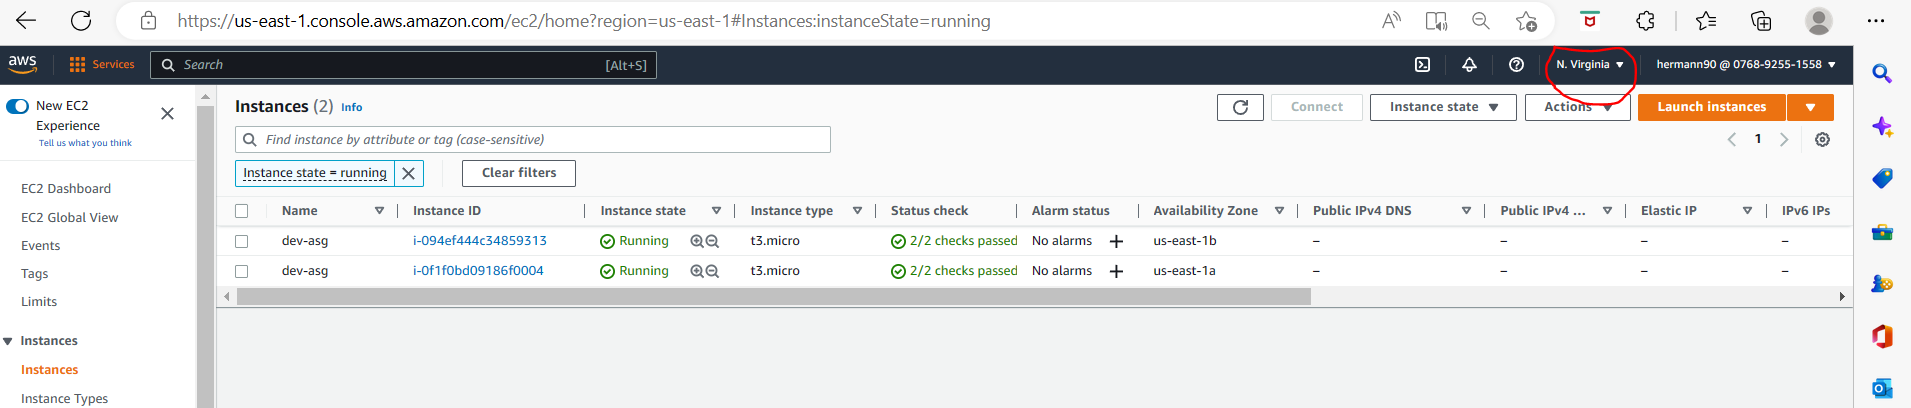Open instance i-0f1f0bd09186f0004 link
The width and height of the screenshot is (1911, 408).
[x=478, y=271]
